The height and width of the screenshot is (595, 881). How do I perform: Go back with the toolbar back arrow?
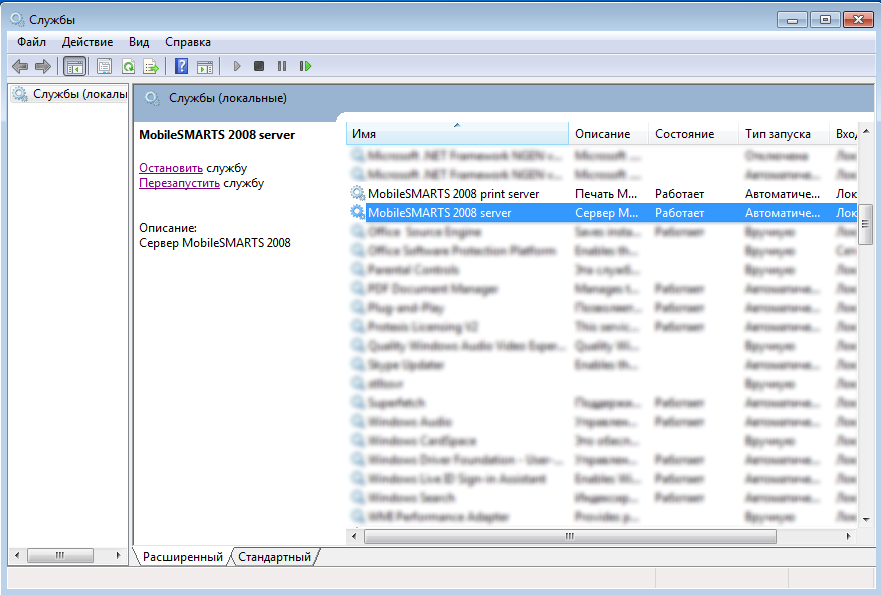[x=20, y=66]
